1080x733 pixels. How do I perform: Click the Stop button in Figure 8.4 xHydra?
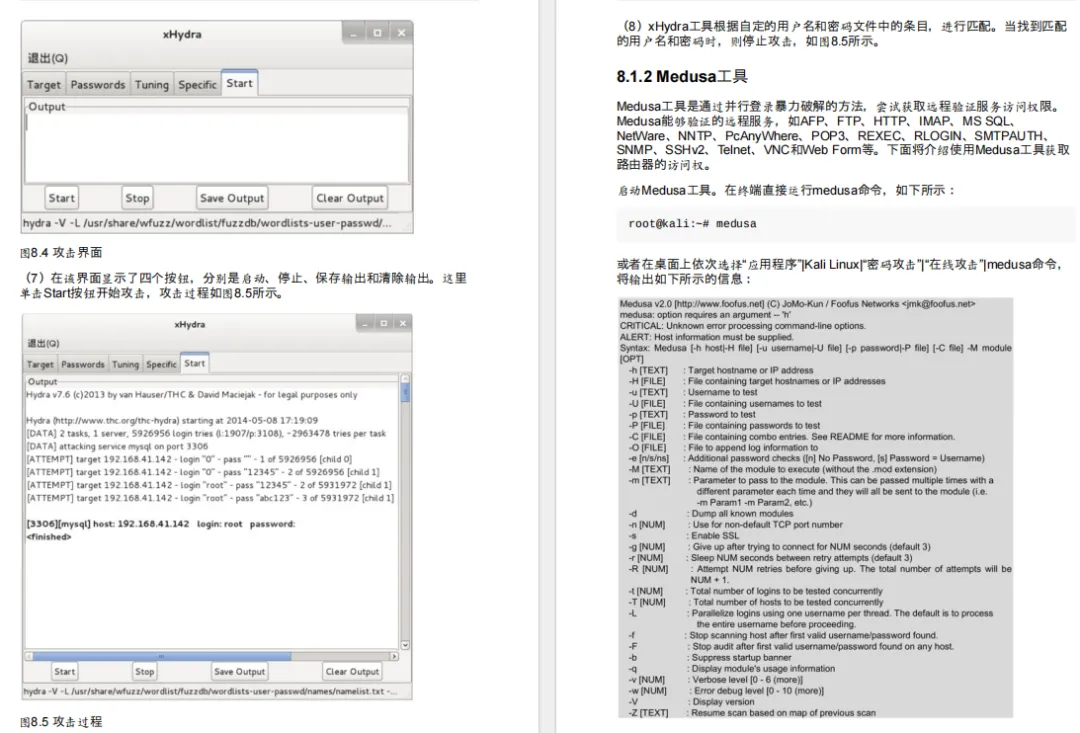click(x=137, y=198)
